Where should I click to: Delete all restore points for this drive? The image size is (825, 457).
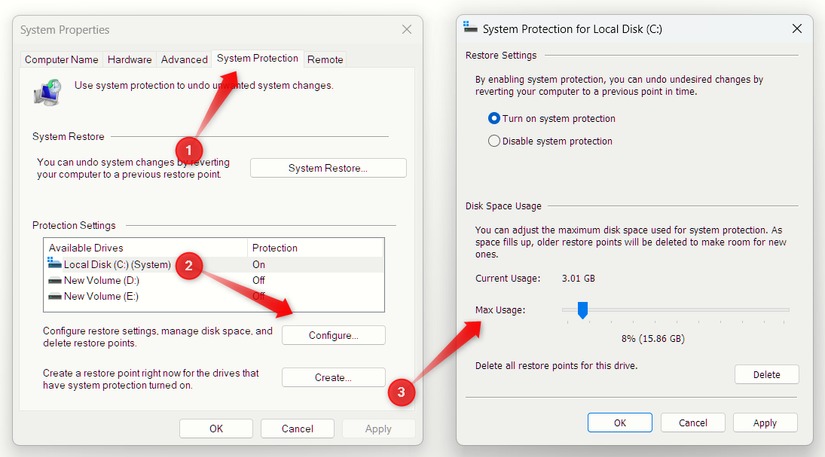pos(766,374)
